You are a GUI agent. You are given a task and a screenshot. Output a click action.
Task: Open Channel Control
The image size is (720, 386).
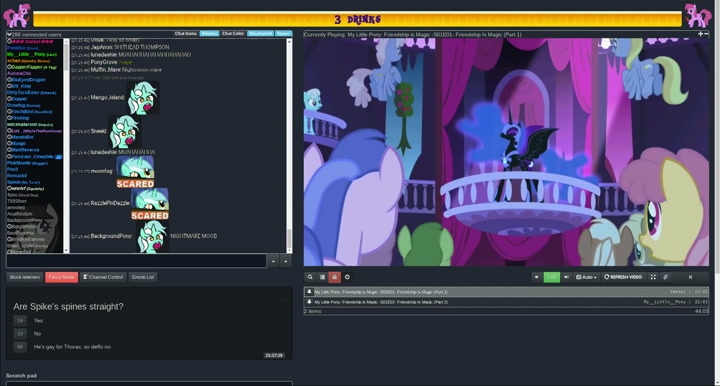(x=103, y=277)
